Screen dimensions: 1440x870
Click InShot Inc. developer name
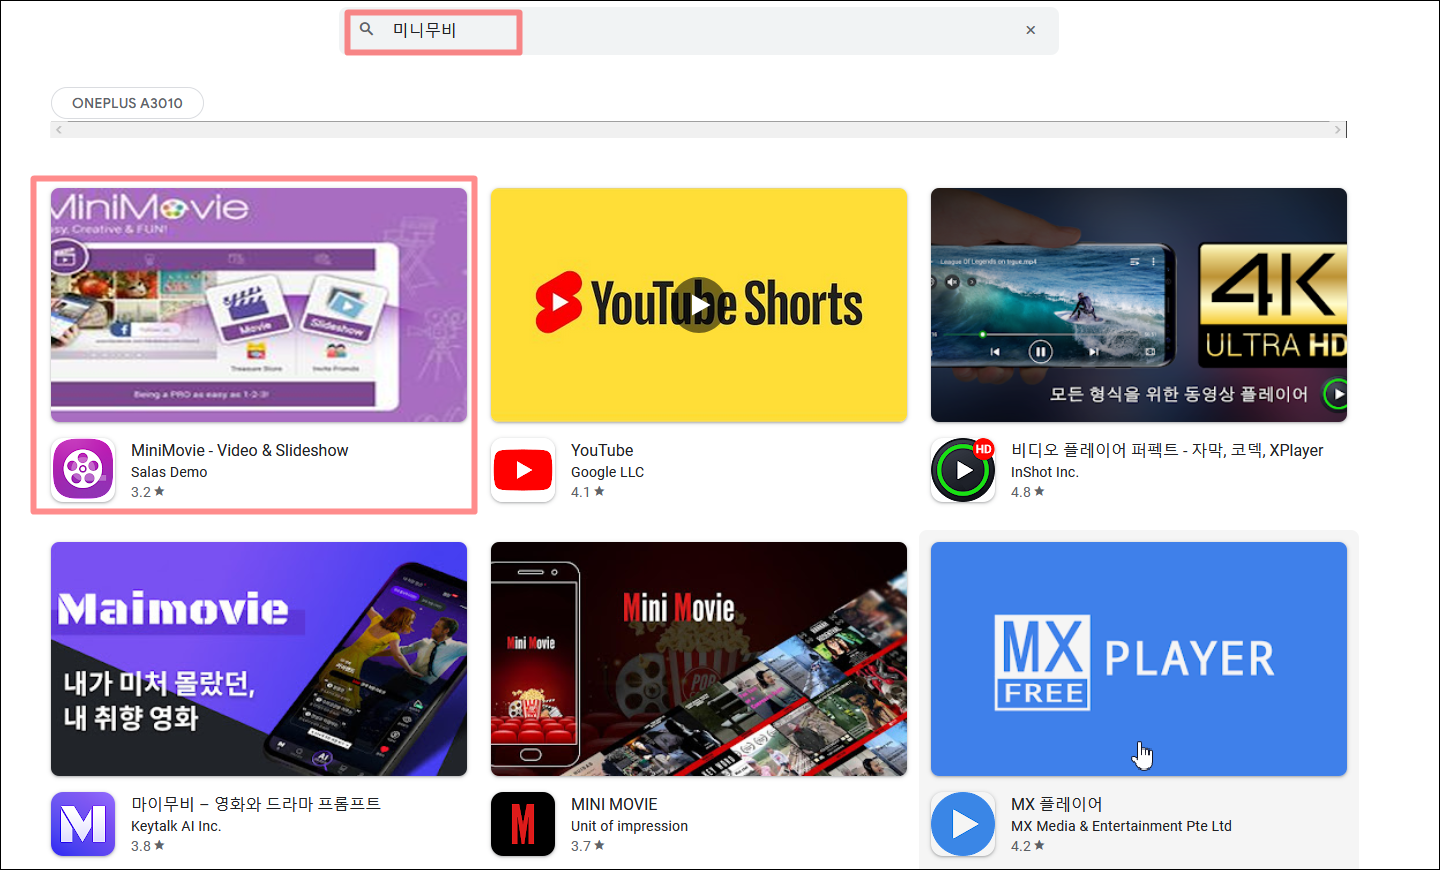1045,472
